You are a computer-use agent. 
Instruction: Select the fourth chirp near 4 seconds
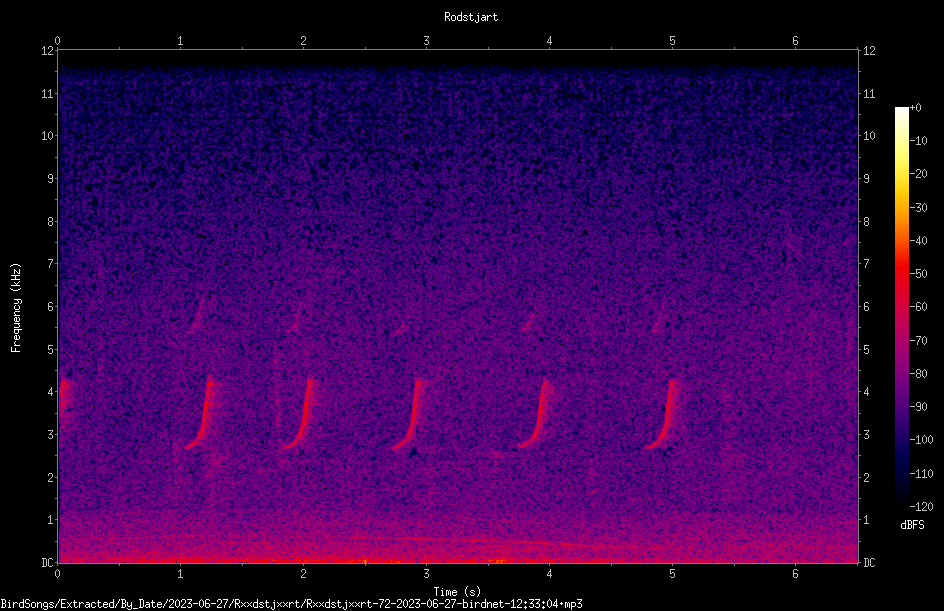[x=535, y=413]
